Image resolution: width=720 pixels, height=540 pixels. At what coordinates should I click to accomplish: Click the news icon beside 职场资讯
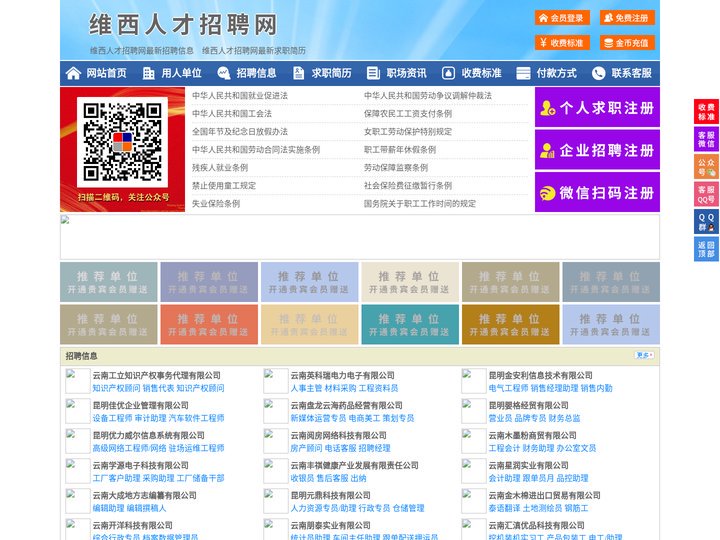coord(373,73)
